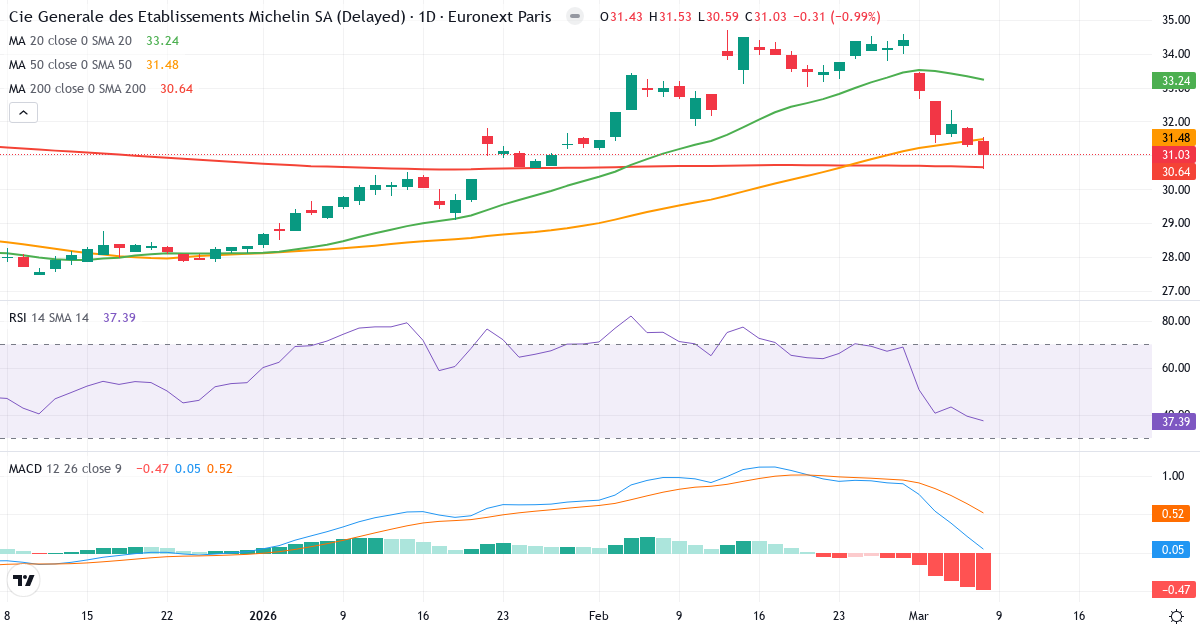
Task: Click the RSI 14 indicator legend
Action: click(x=48, y=317)
